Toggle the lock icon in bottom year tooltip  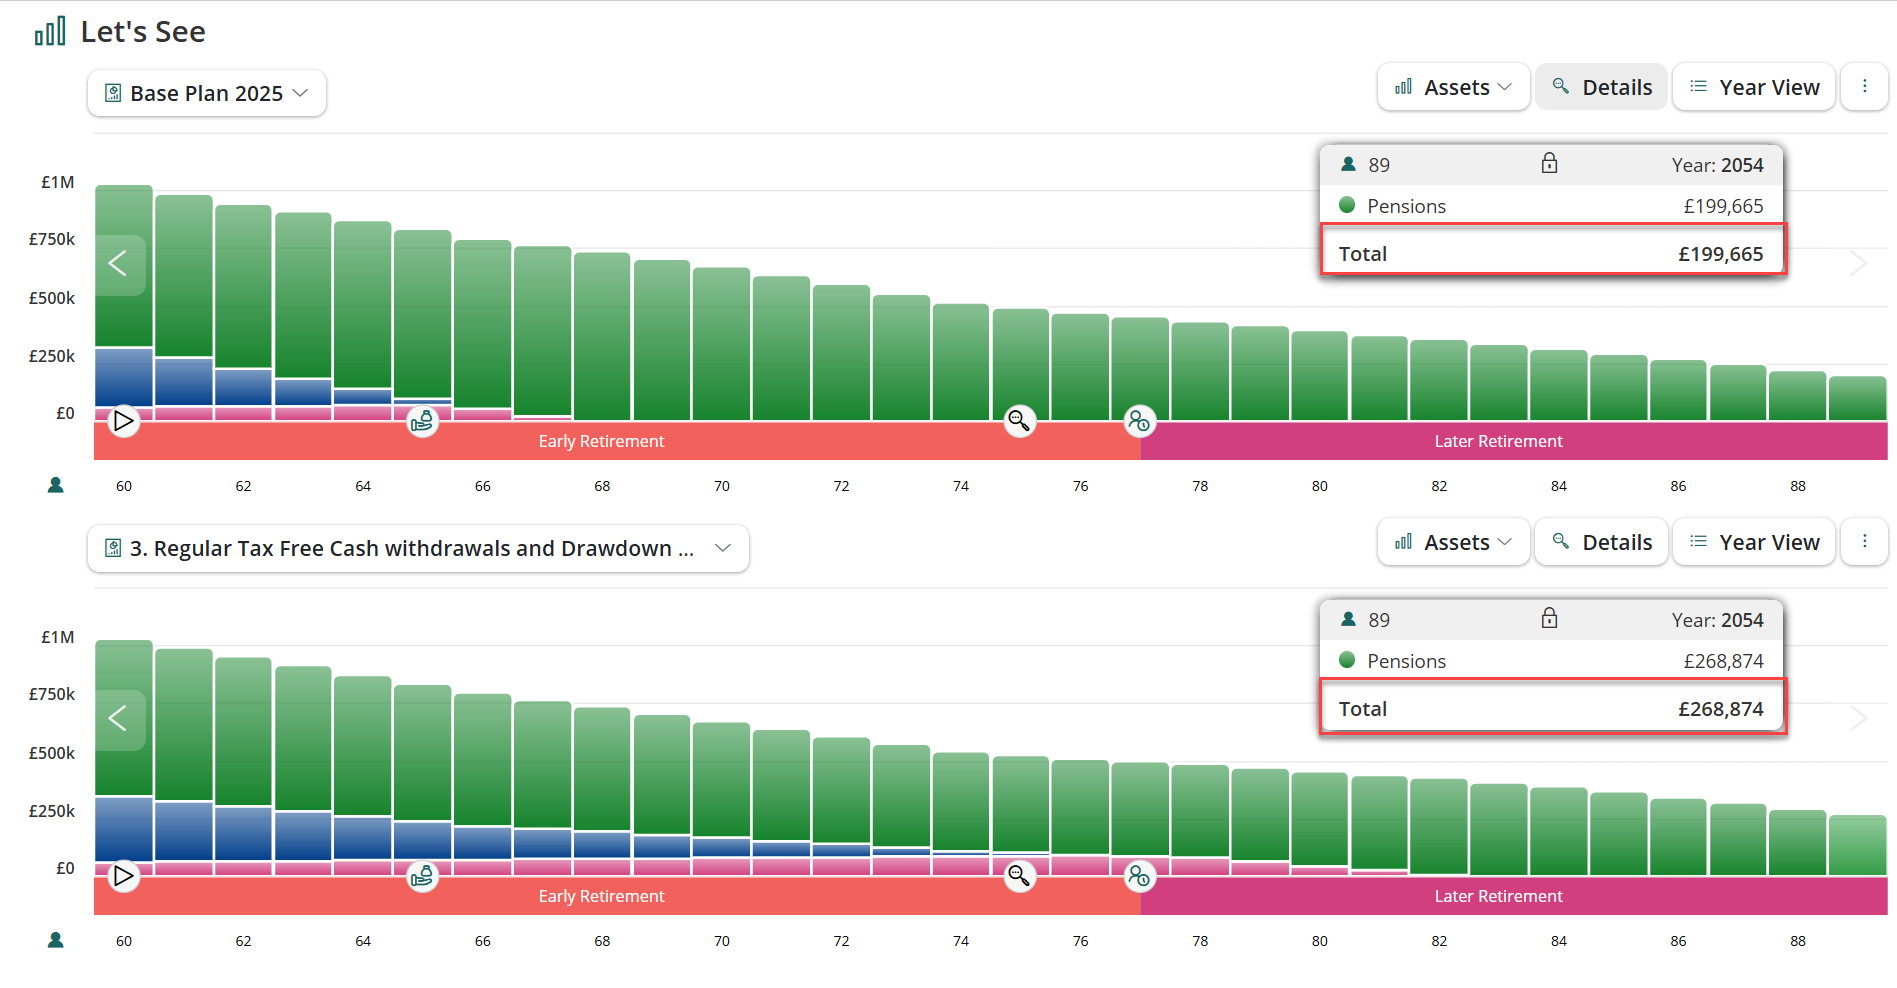(1549, 619)
